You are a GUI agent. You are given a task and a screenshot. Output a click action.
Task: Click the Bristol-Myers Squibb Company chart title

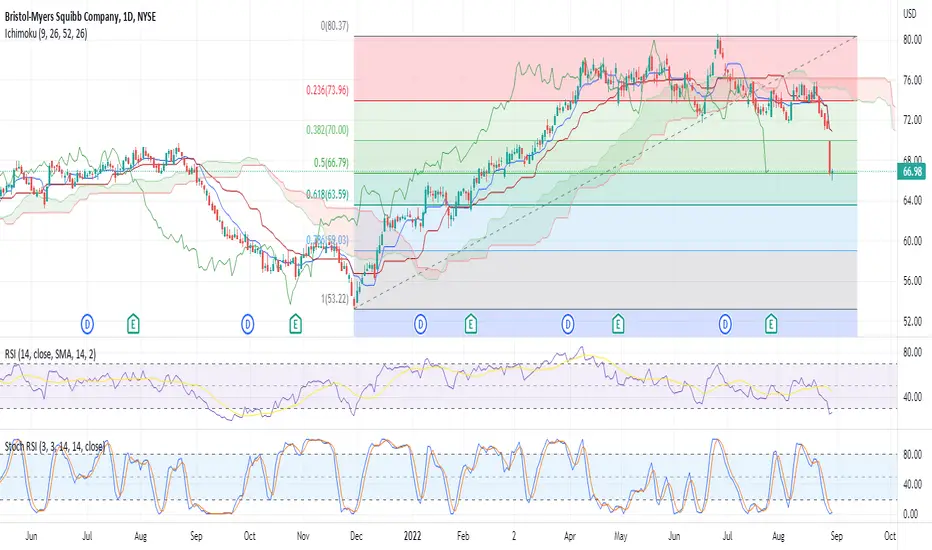(80, 17)
